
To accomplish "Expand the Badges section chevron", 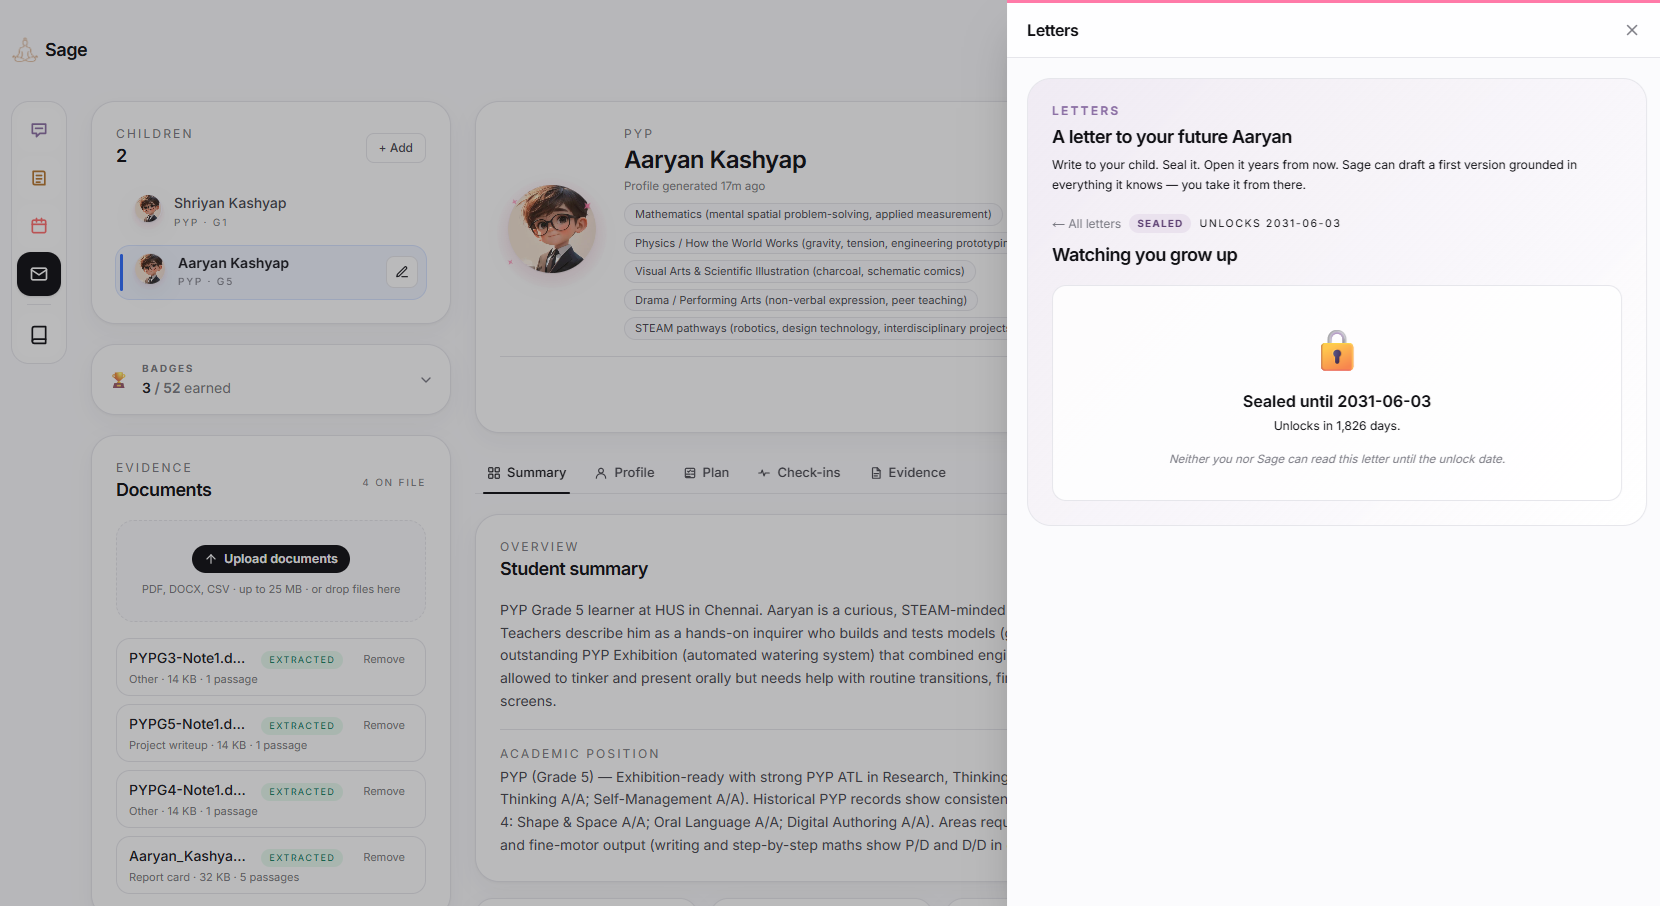I will (x=426, y=380).
